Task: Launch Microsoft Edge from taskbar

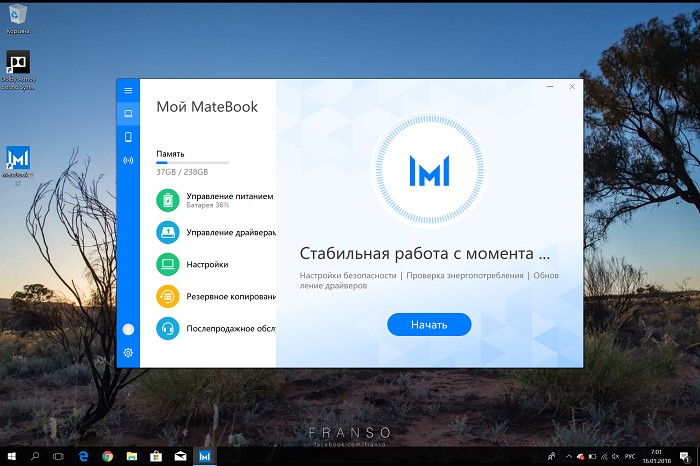Action: pyautogui.click(x=83, y=456)
